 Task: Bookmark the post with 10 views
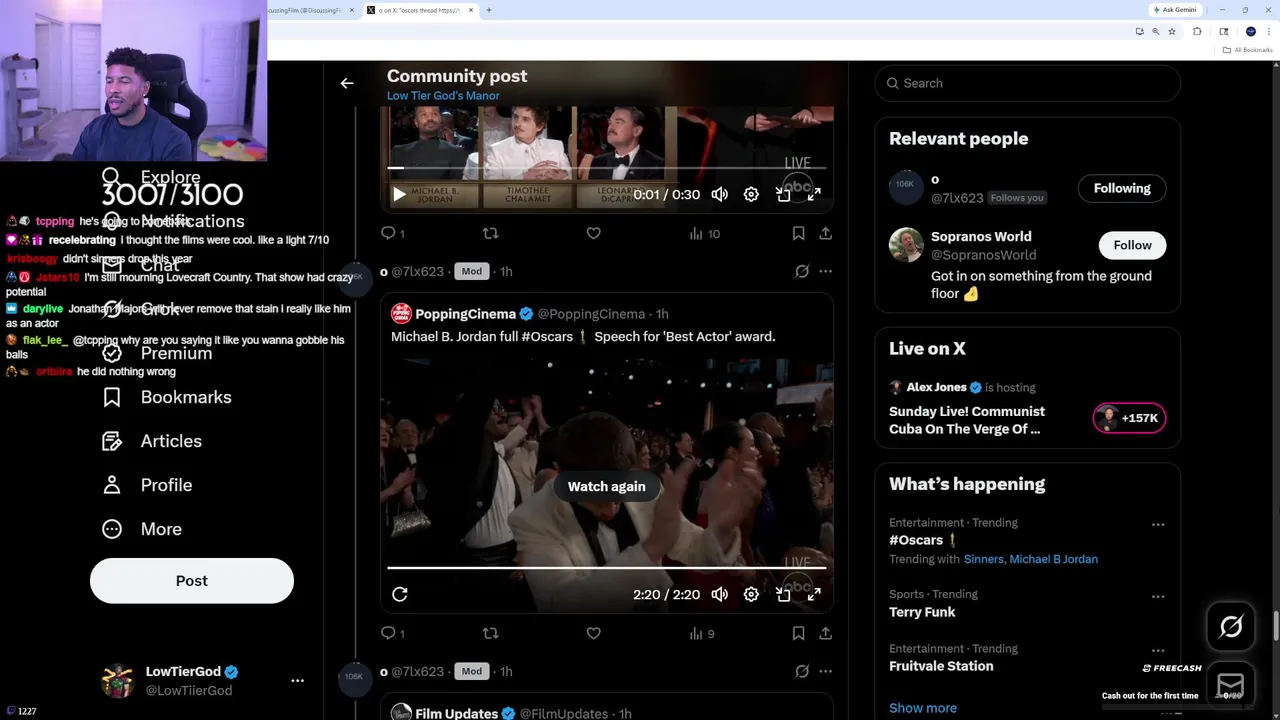pyautogui.click(x=798, y=233)
